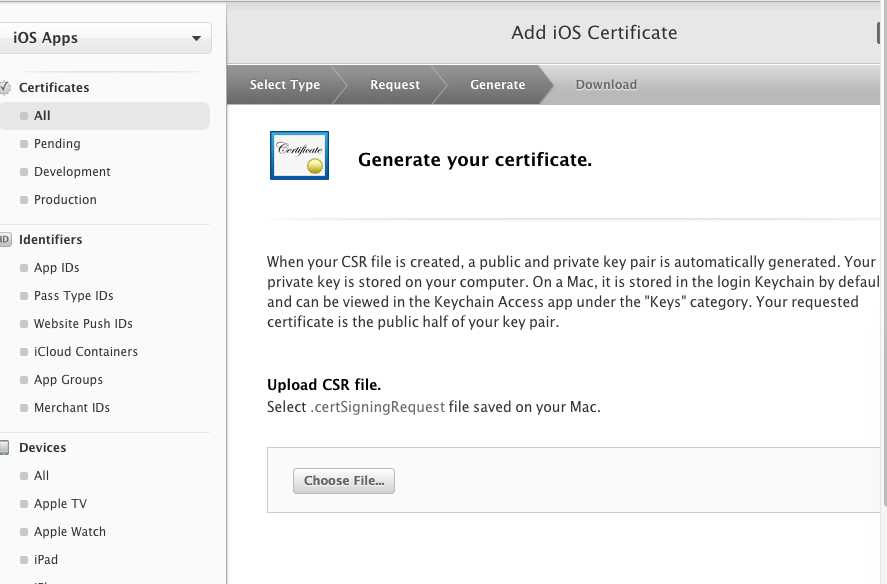The height and width of the screenshot is (584, 887).
Task: Open the iOS Apps platform dropdown
Action: click(x=105, y=38)
